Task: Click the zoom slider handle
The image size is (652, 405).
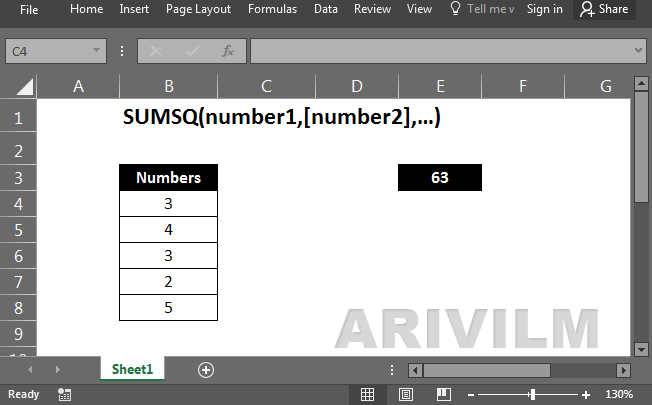Action: point(532,394)
